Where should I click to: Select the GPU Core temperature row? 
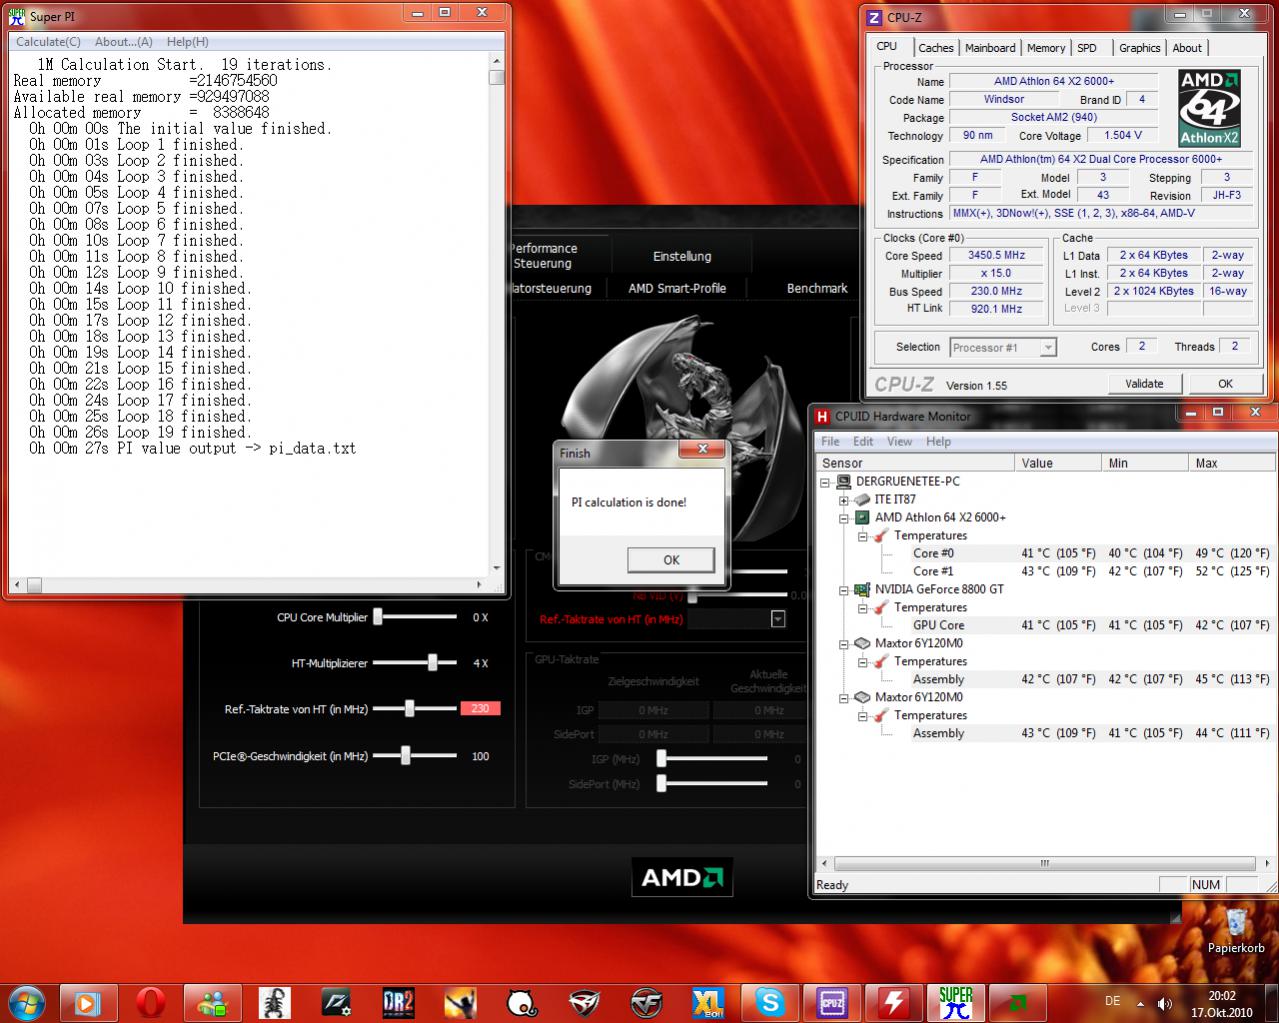pos(1044,625)
